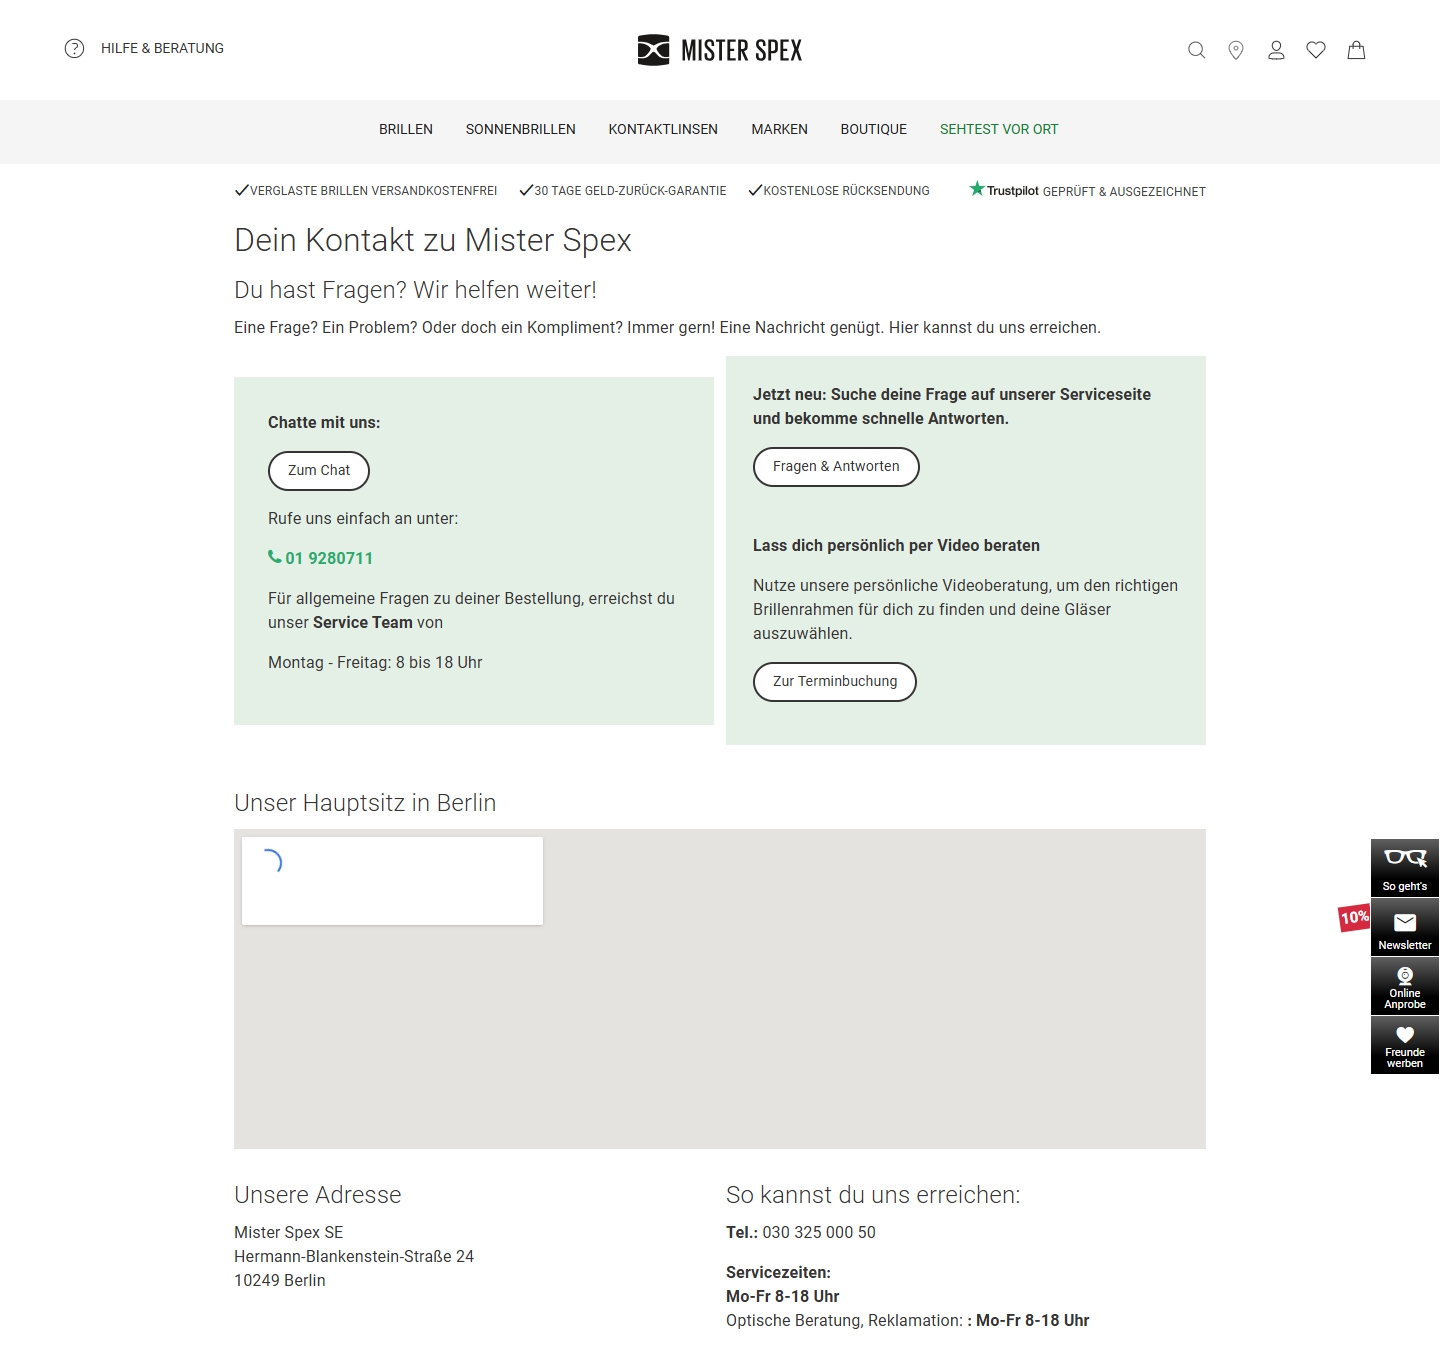Click 'Chatte mit uns:' label
1440x1360 pixels.
pyautogui.click(x=324, y=422)
